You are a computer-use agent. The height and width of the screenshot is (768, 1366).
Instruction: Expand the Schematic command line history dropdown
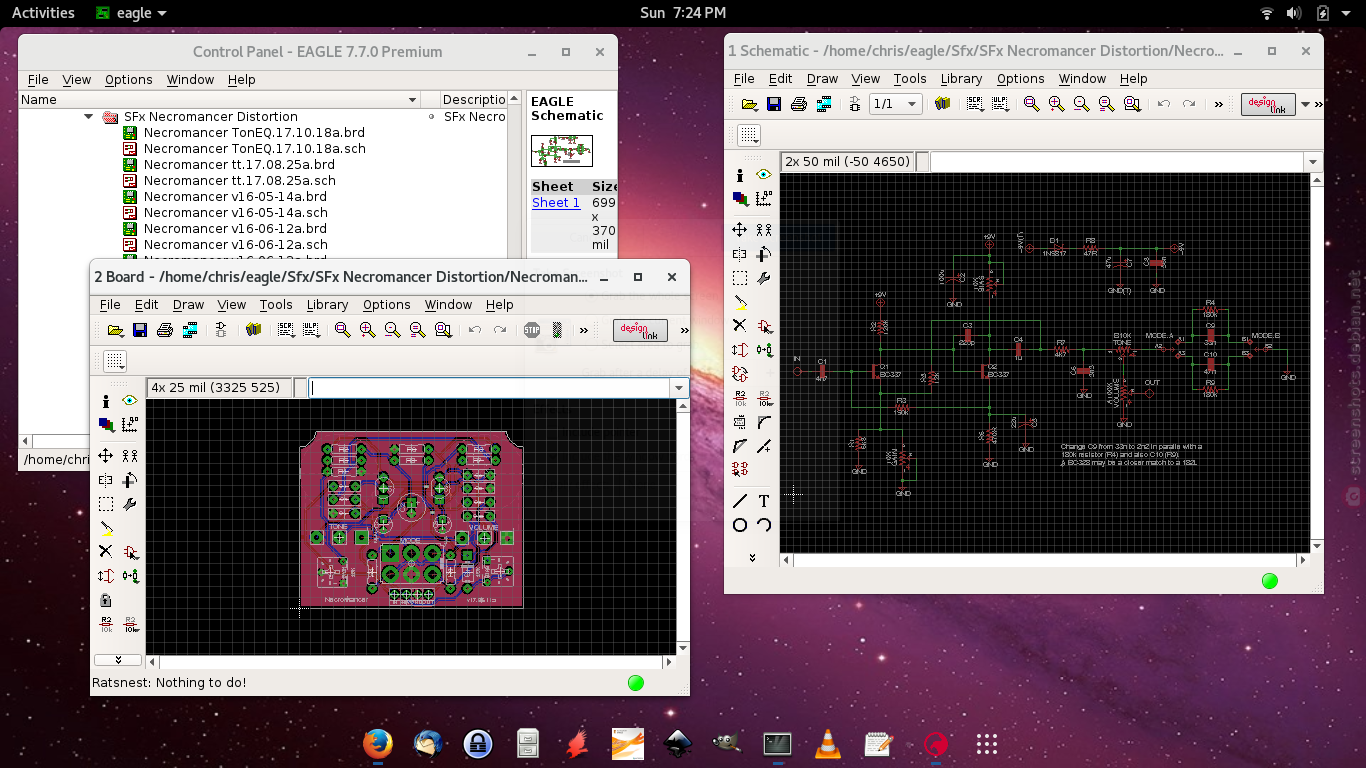[1312, 162]
